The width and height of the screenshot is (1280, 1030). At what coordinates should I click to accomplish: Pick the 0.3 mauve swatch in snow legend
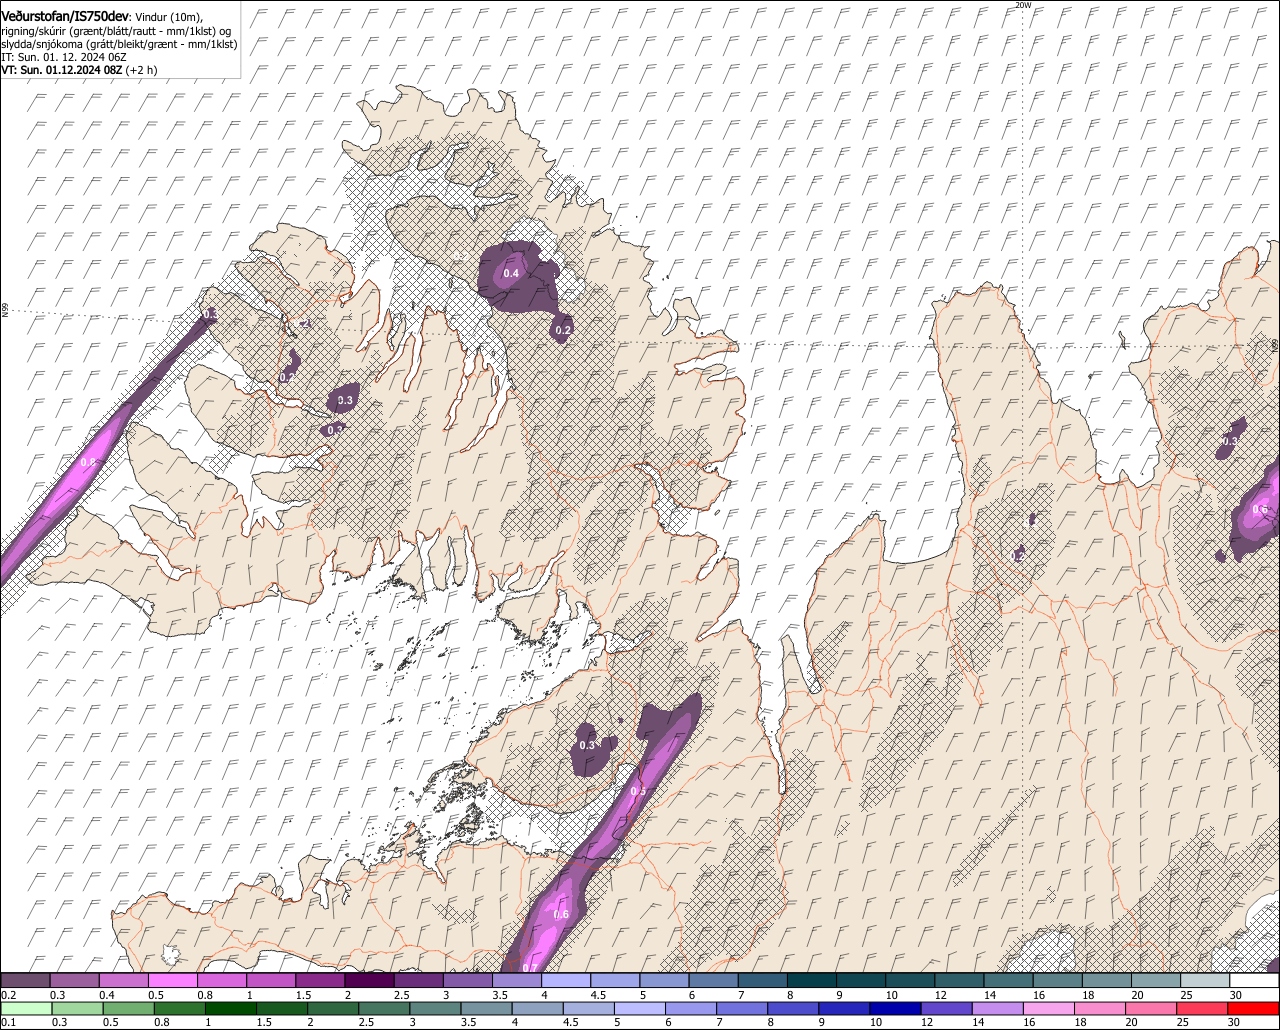[x=74, y=981]
